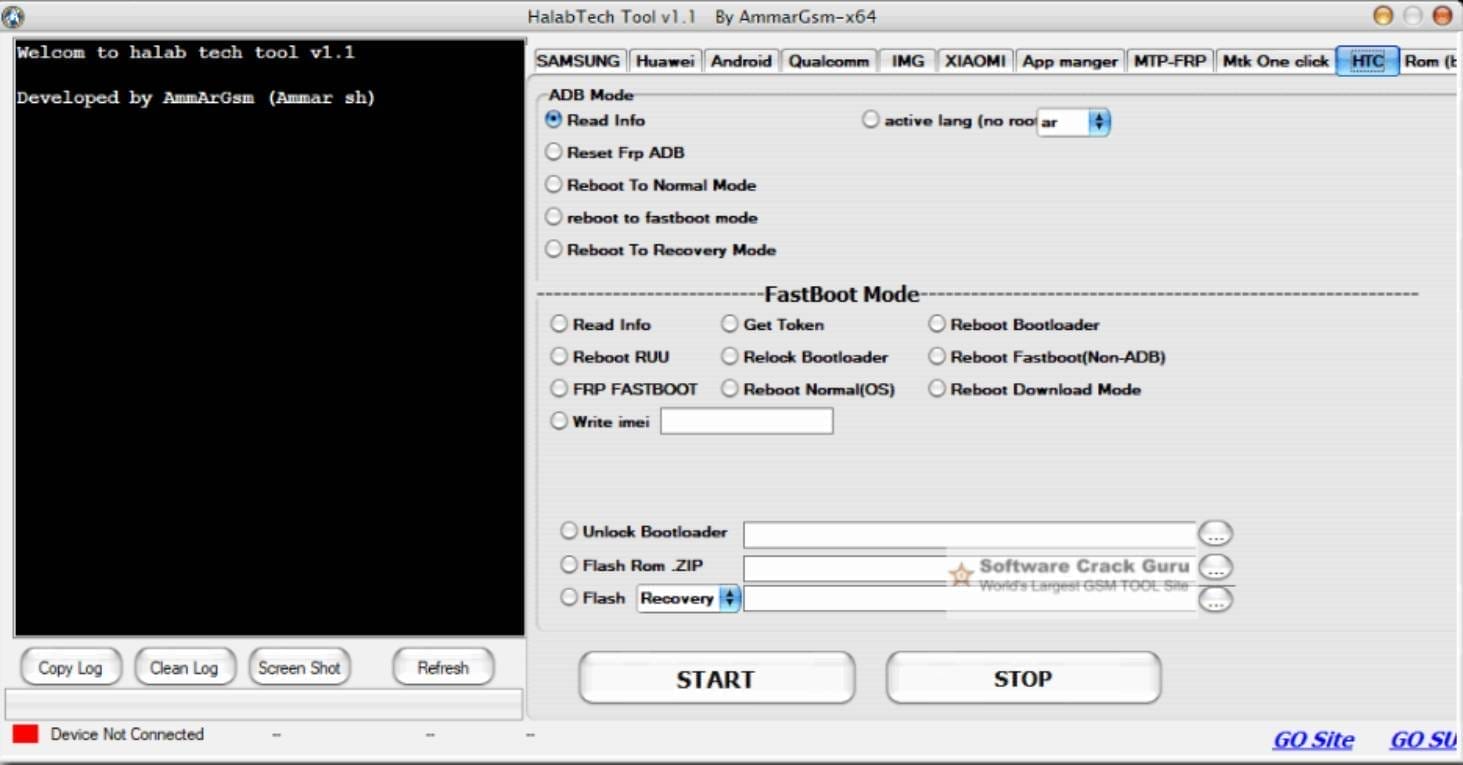Click the Write imei input field

(746, 421)
